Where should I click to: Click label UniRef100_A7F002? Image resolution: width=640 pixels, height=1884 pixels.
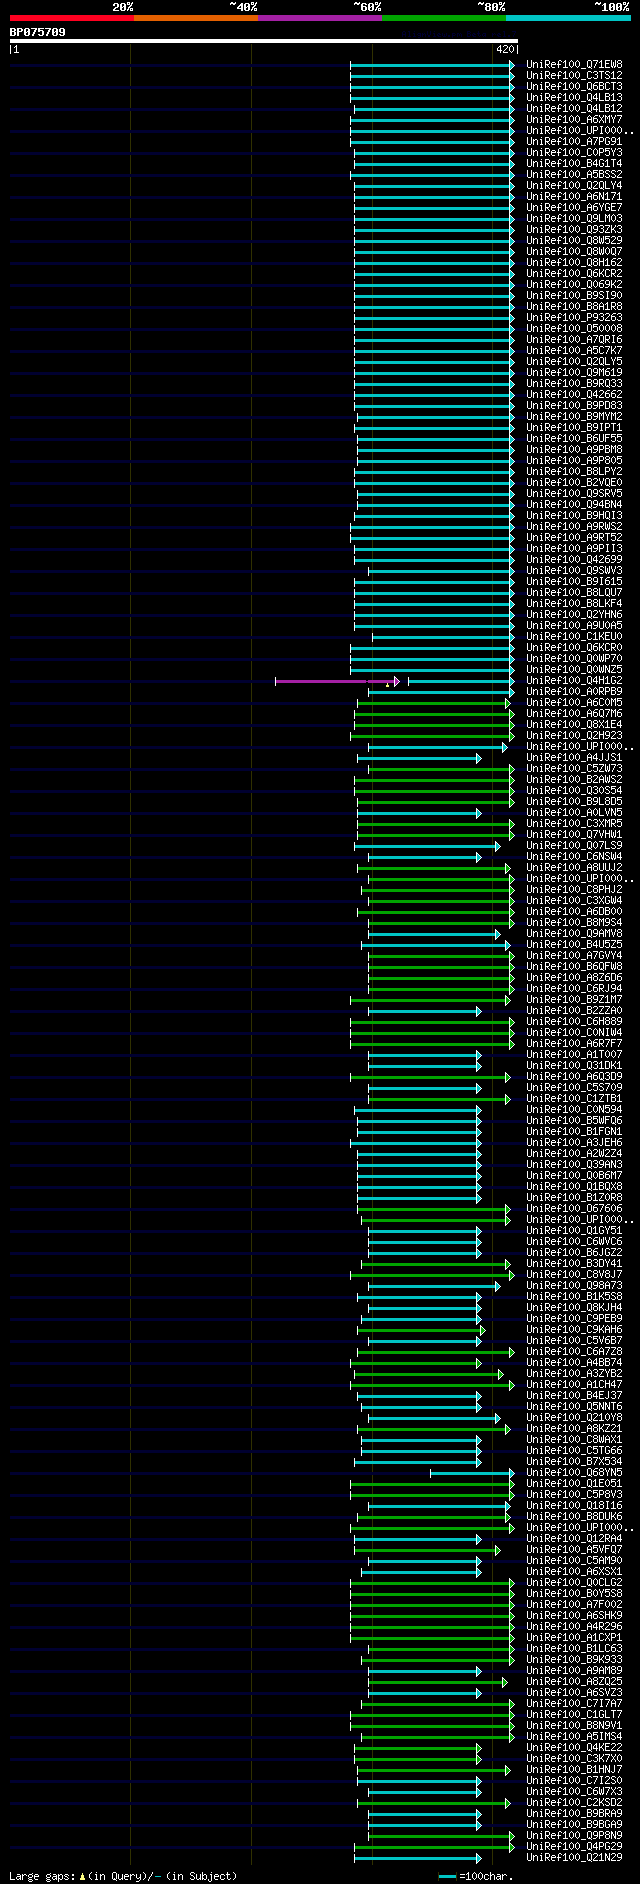[x=574, y=1605]
